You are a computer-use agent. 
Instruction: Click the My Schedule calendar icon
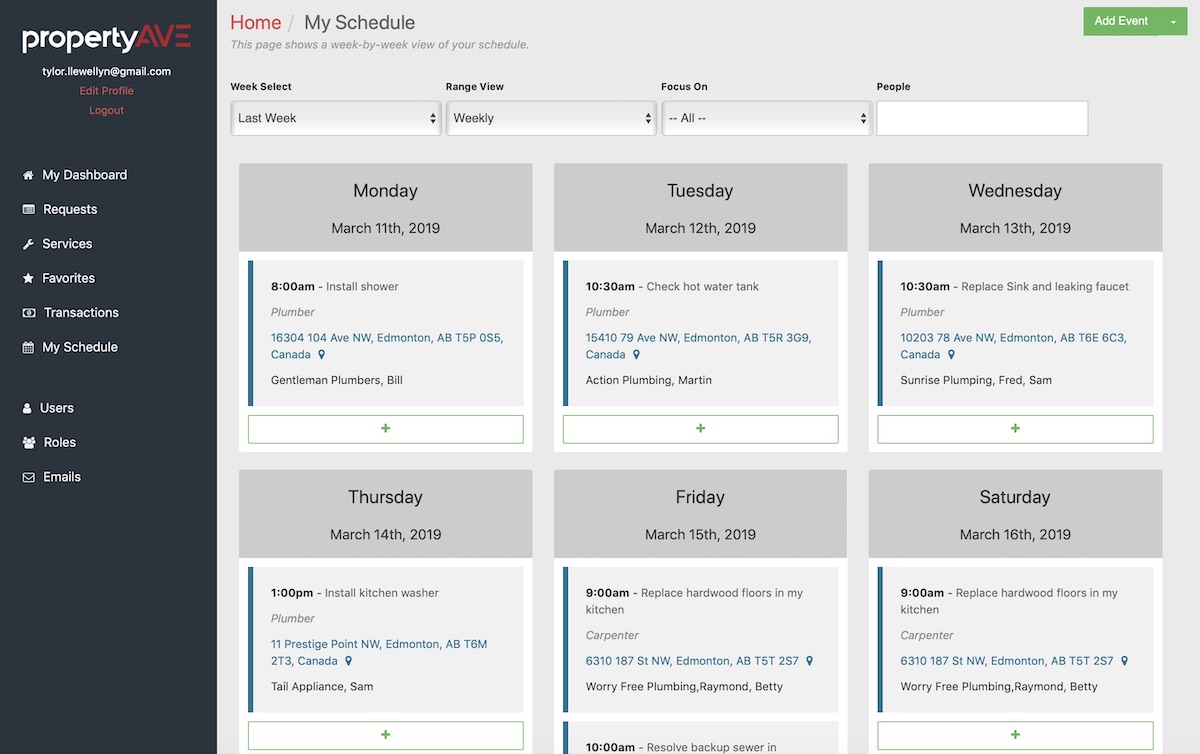[x=28, y=348]
